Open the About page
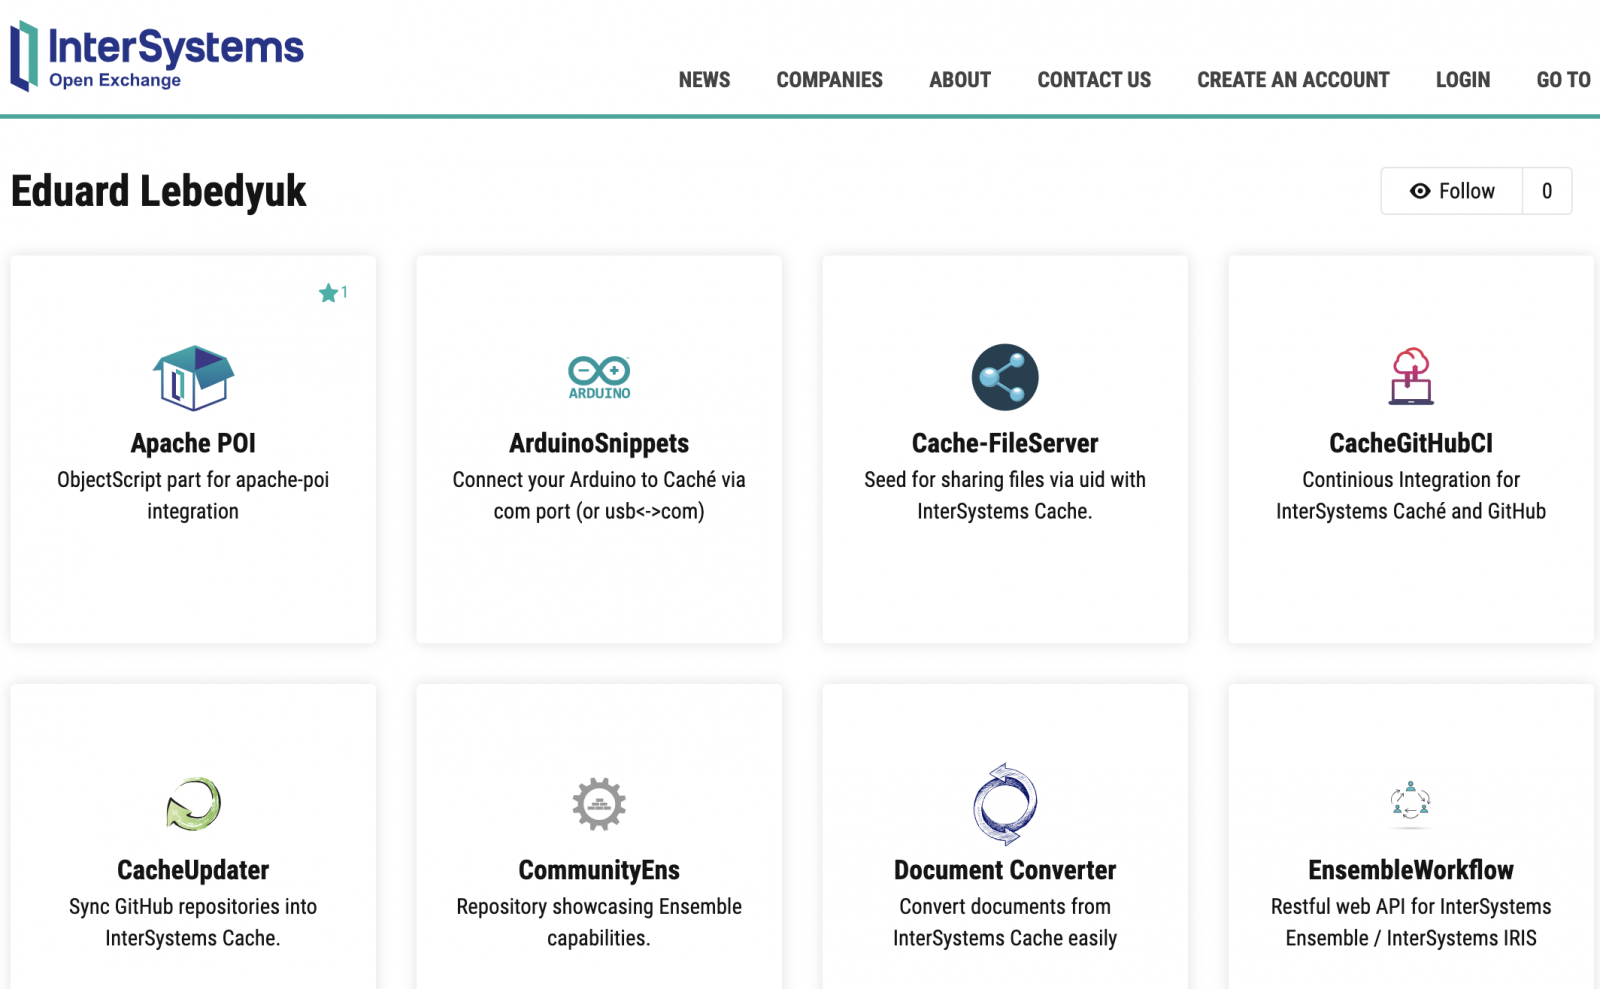Viewport: 1600px width, 989px height. point(960,80)
